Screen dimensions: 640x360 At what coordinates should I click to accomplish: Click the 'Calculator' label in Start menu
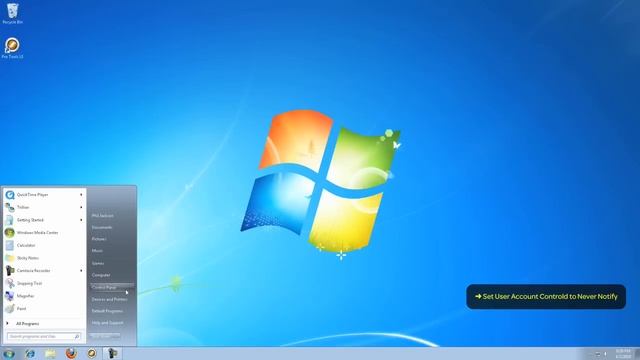pos(26,245)
